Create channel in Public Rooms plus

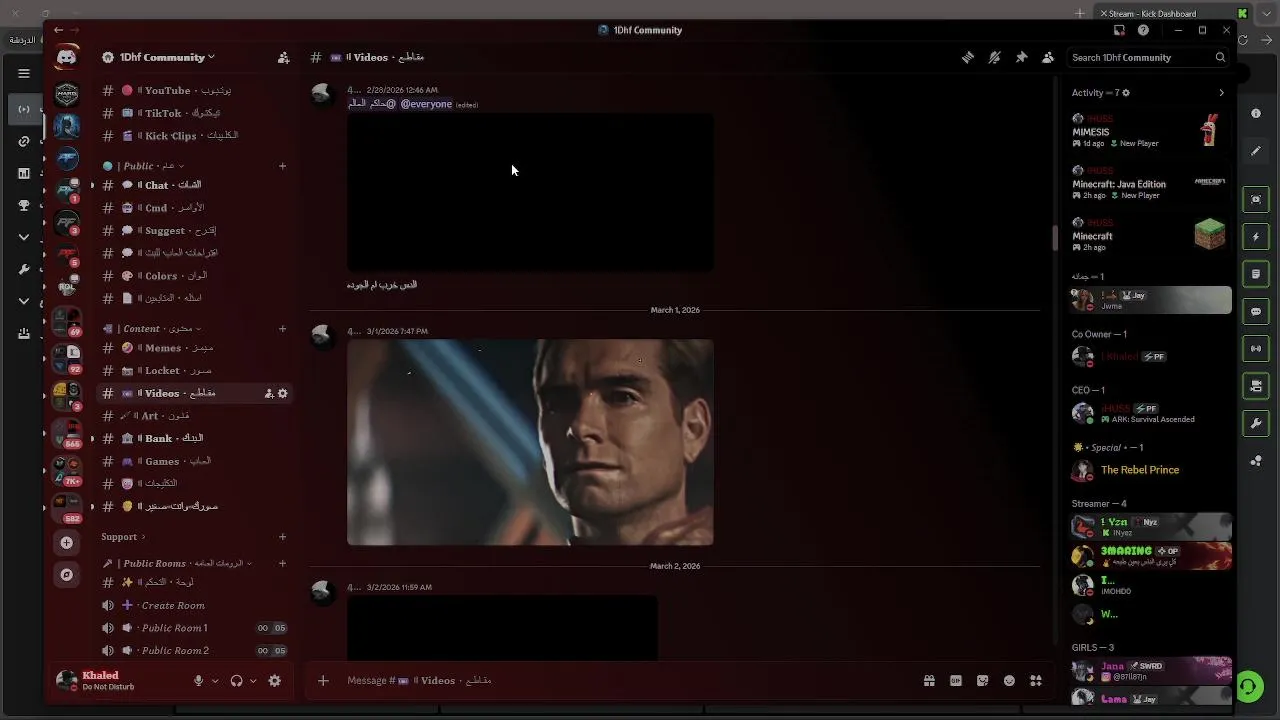pos(282,564)
